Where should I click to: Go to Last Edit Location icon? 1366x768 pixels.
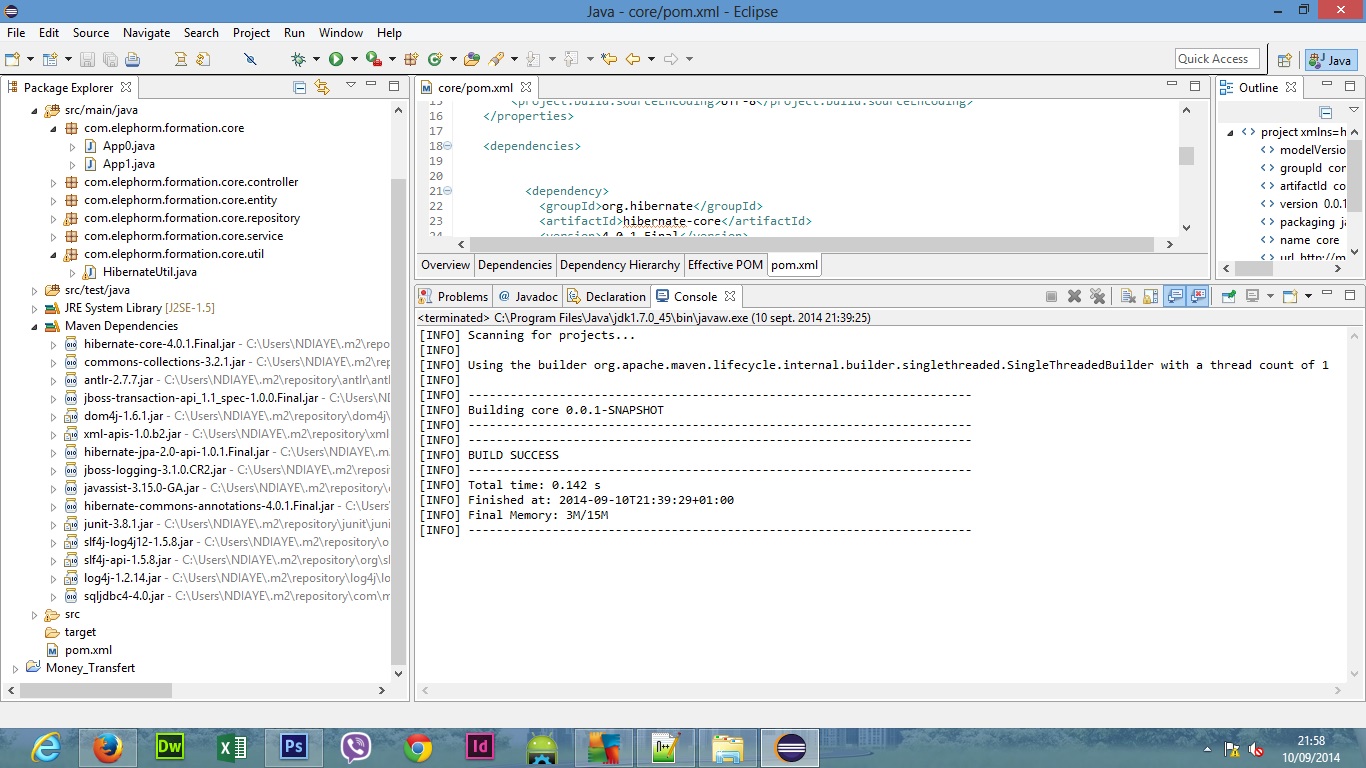pos(608,59)
